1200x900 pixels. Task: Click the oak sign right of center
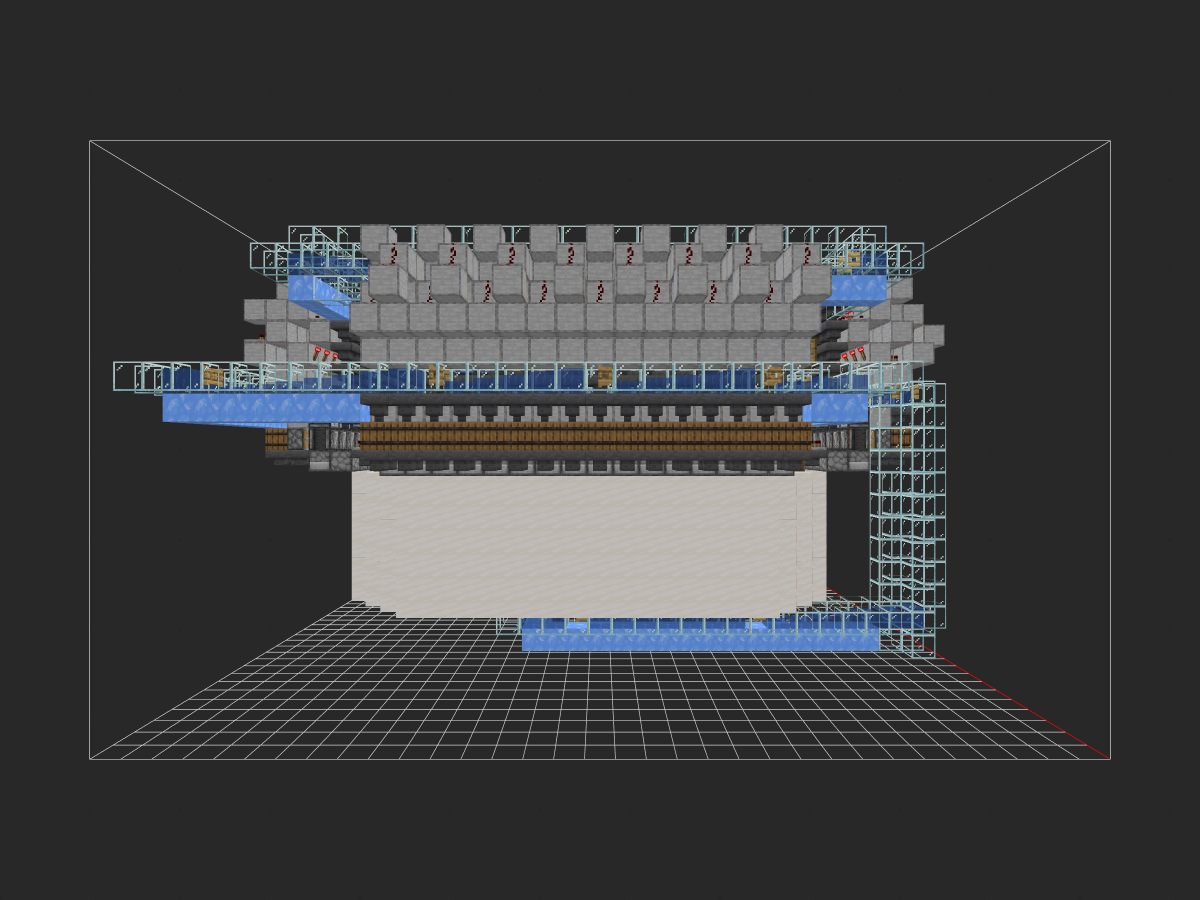(x=773, y=376)
